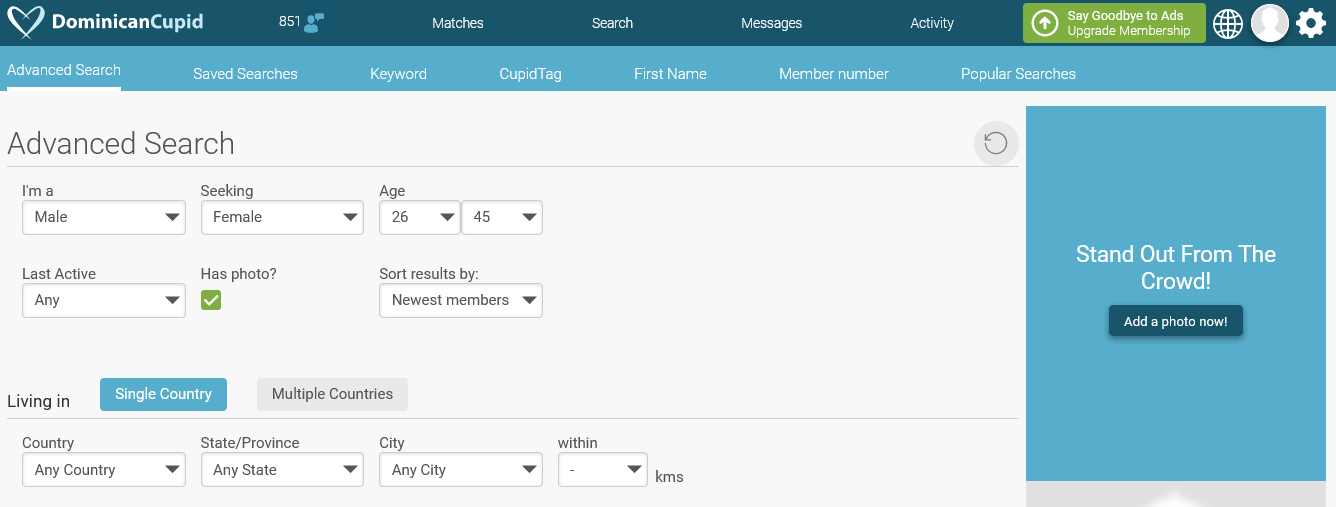
Task: Click the DominicanCupid heart logo
Action: coord(25,22)
